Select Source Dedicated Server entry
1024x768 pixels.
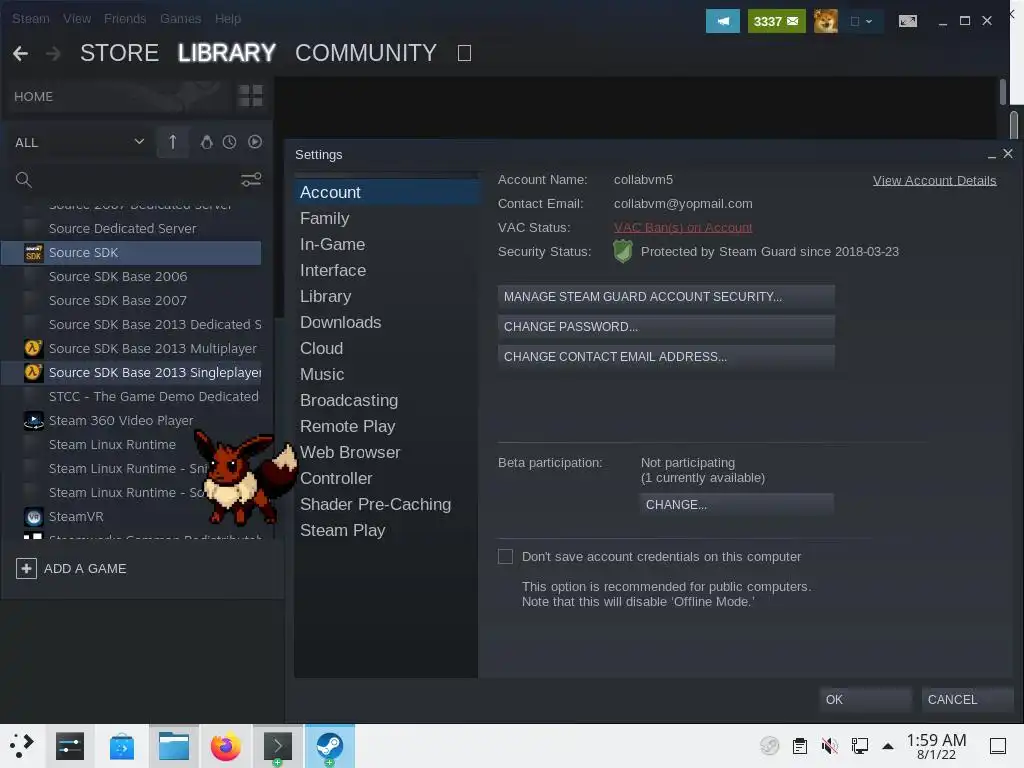coord(131,229)
